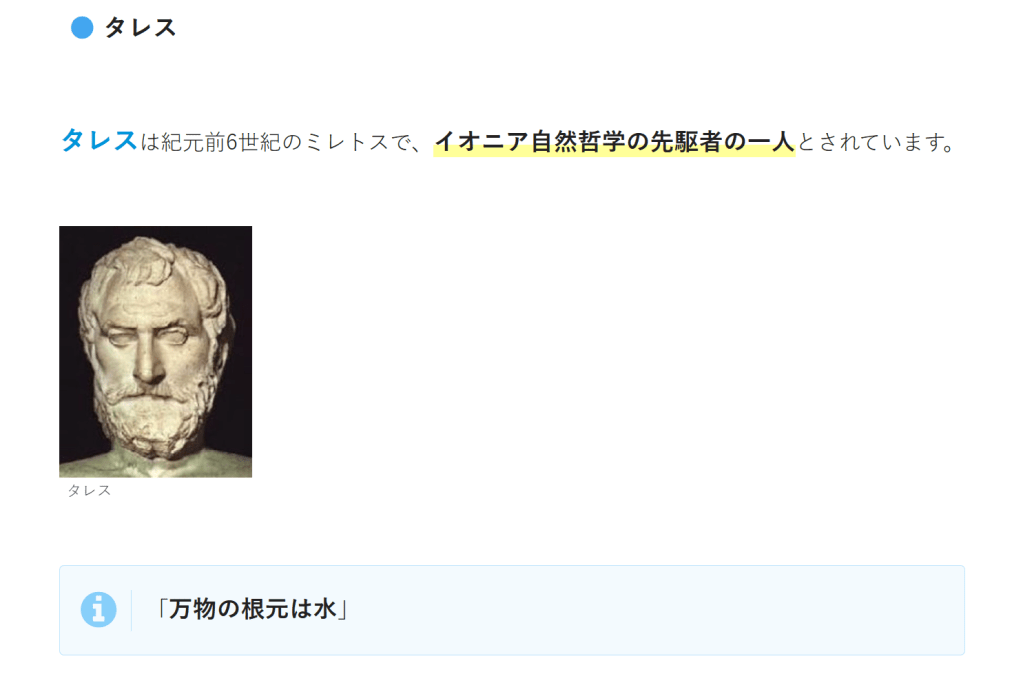The width and height of the screenshot is (1023, 674).
Task: Click the character 水 in the quote box
Action: click(x=325, y=609)
